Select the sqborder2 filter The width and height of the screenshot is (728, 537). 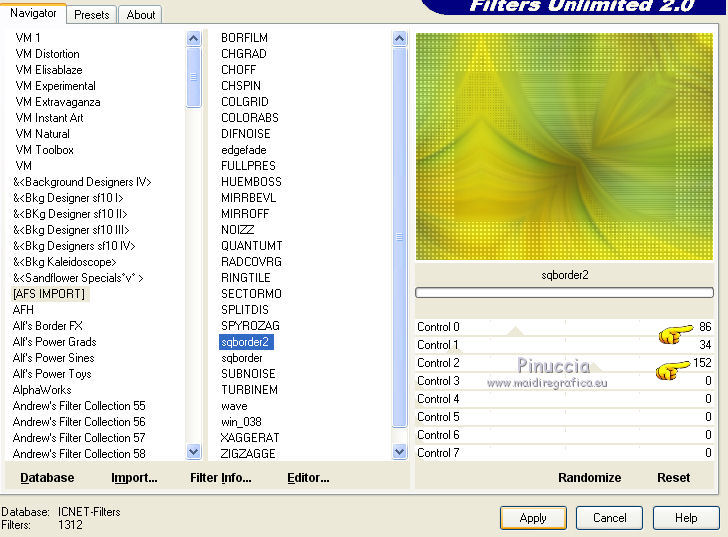(x=246, y=342)
